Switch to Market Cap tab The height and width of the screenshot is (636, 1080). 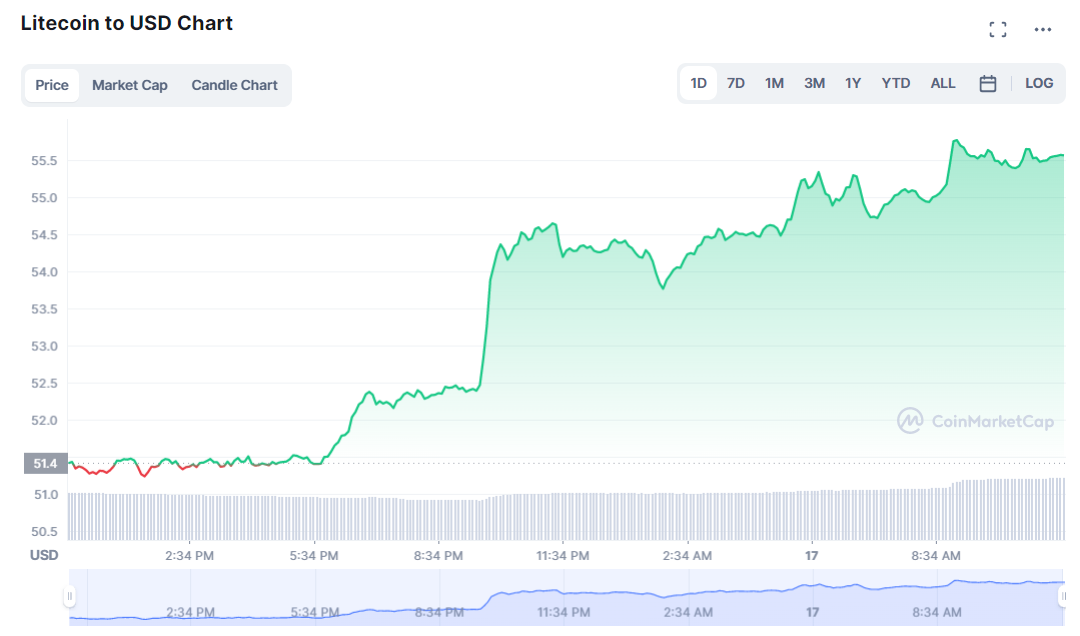pos(129,85)
